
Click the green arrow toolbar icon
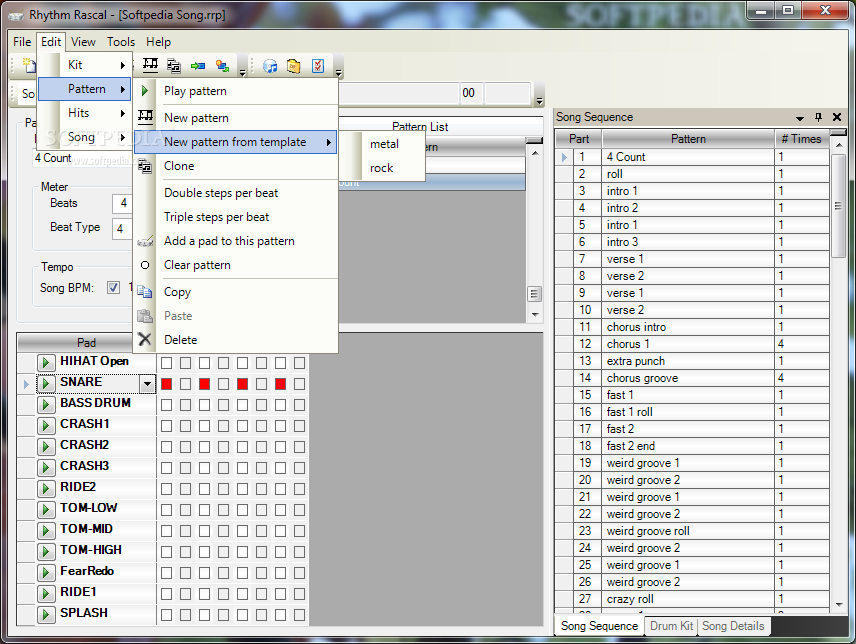point(198,66)
